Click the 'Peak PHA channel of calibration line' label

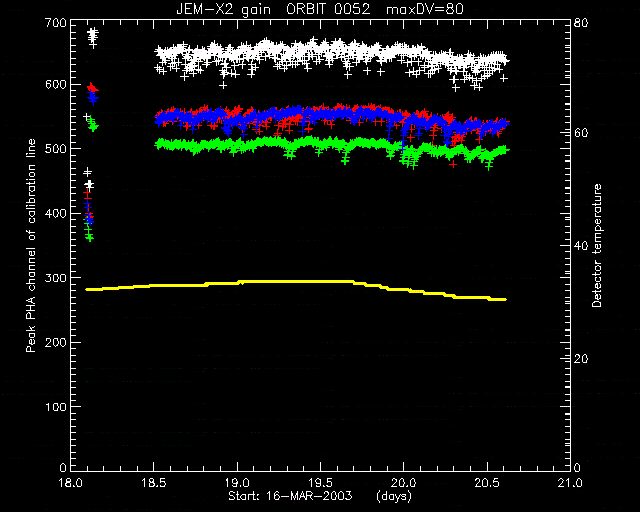31,245
